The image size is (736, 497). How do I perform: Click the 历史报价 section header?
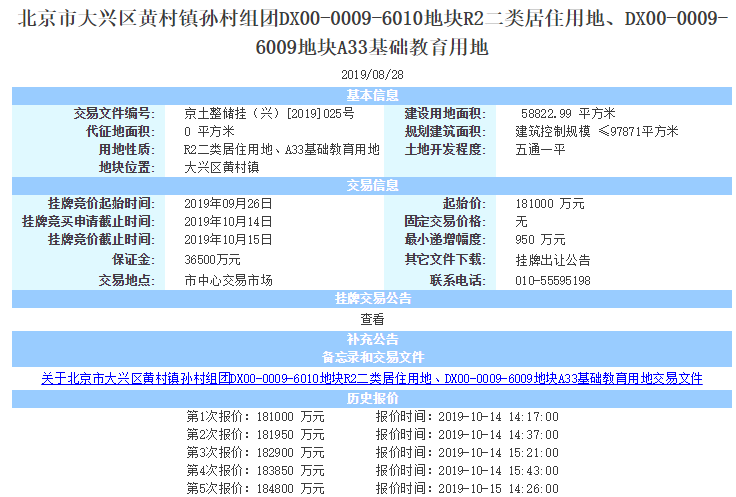click(x=372, y=398)
